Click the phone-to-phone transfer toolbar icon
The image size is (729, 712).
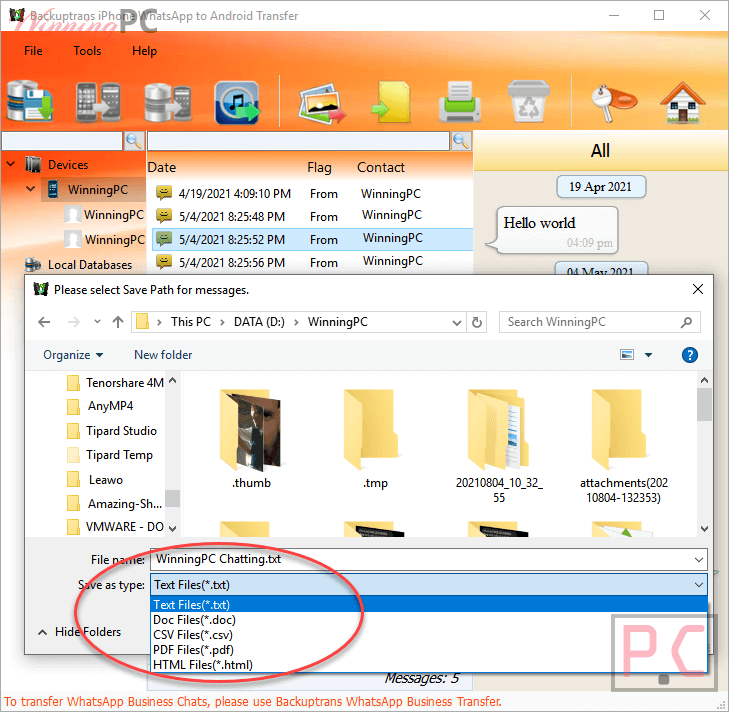pyautogui.click(x=98, y=102)
